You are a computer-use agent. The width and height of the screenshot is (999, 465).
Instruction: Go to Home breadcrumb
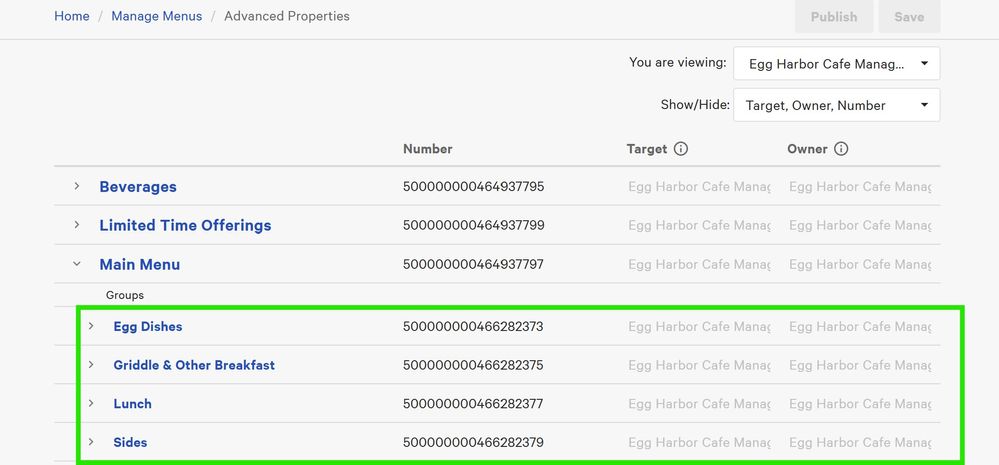[72, 16]
